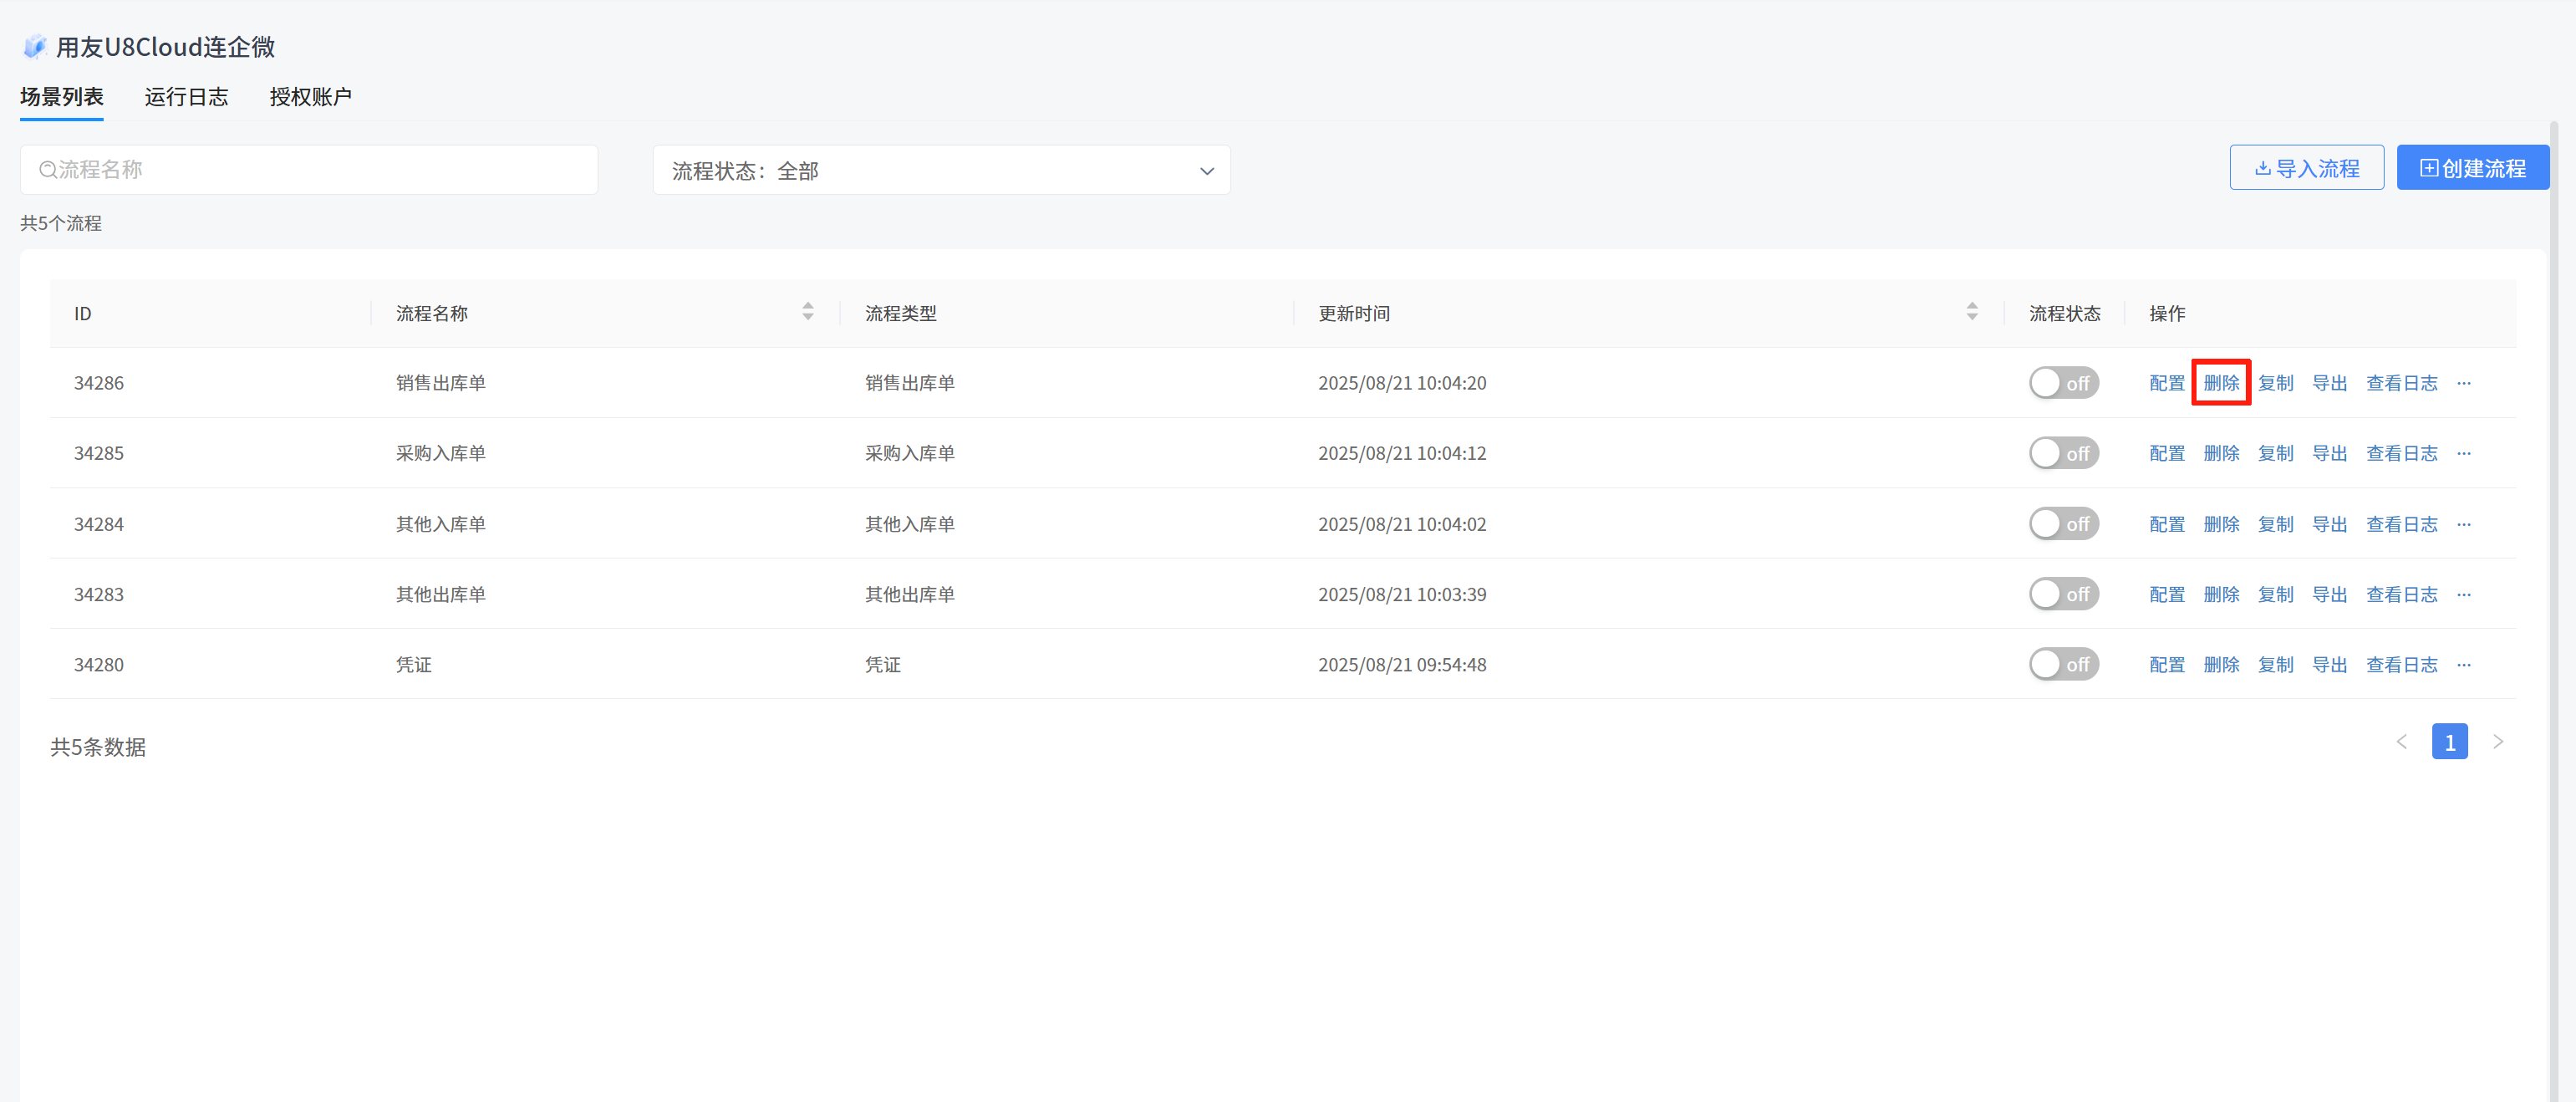Sort by 流程名称 column arrows

point(807,312)
